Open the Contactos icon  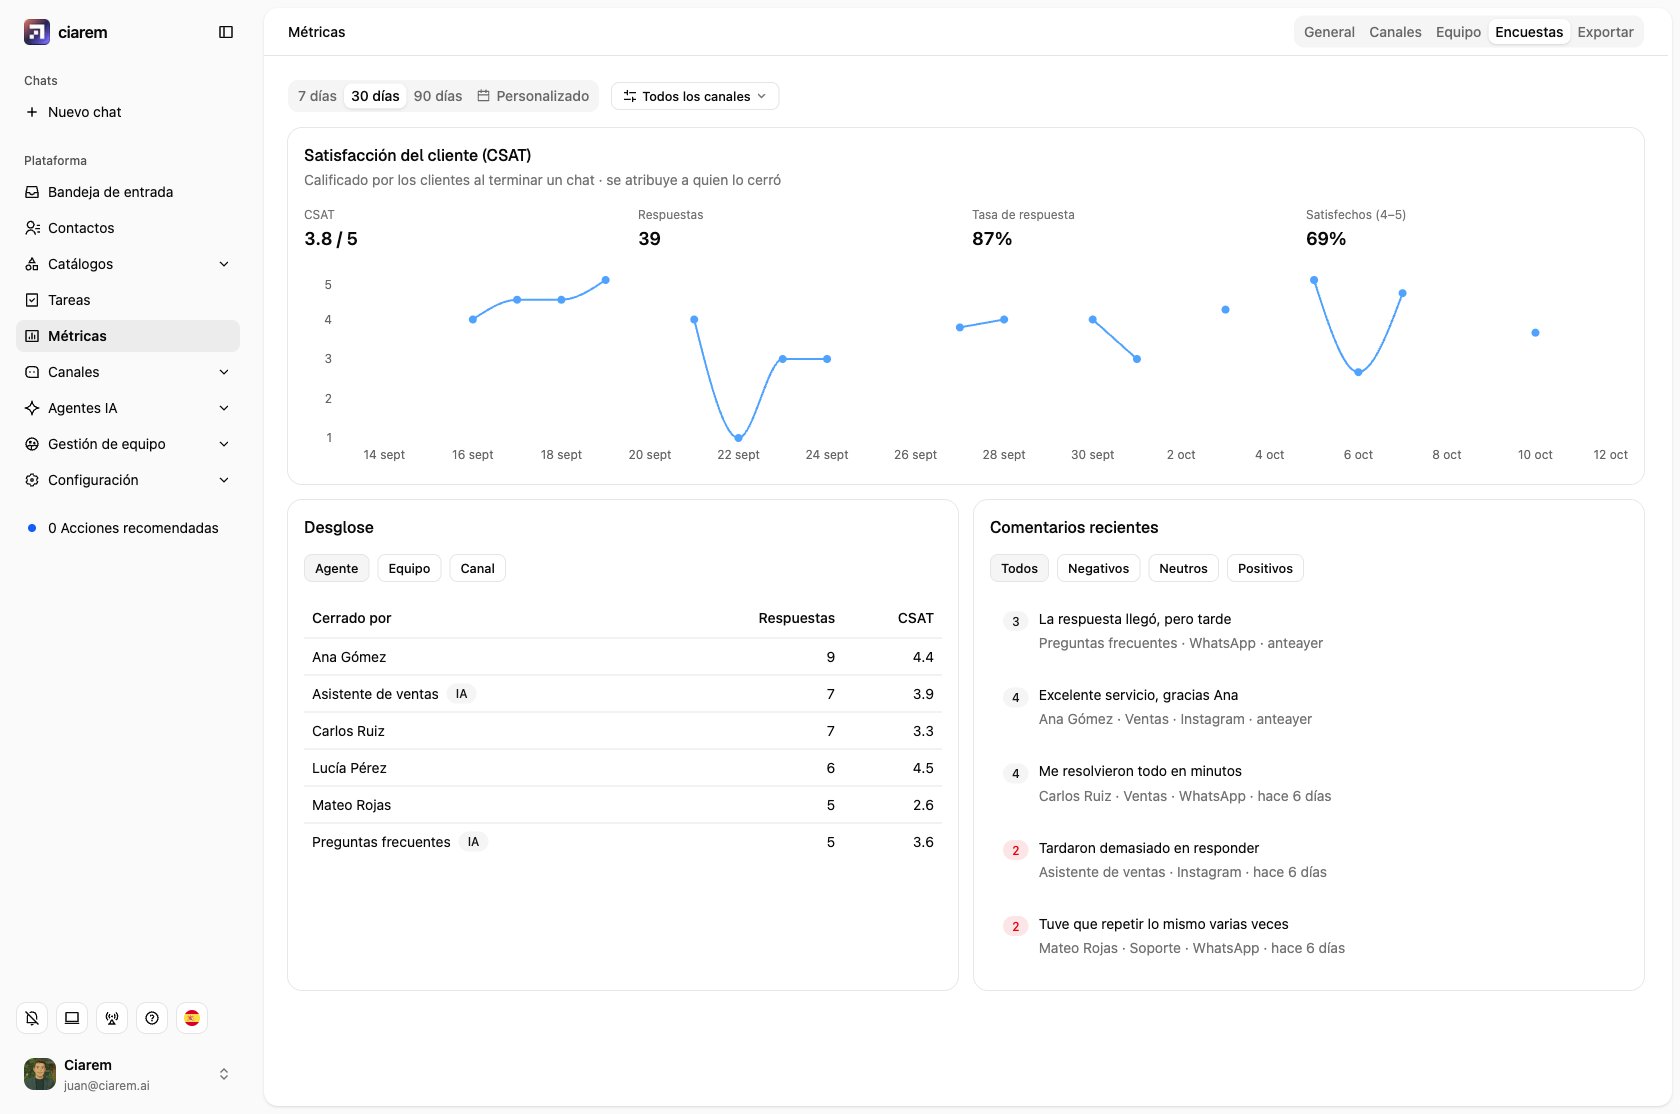tap(32, 228)
